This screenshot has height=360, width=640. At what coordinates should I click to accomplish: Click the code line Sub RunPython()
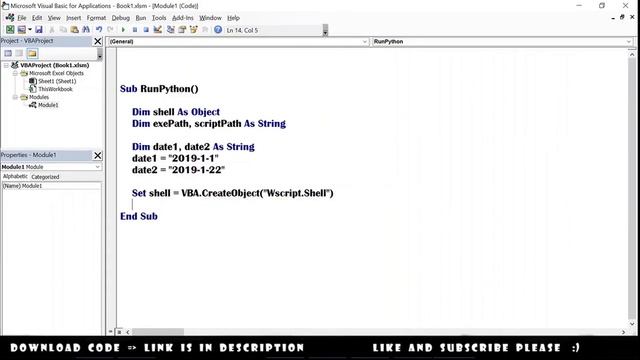(x=159, y=89)
